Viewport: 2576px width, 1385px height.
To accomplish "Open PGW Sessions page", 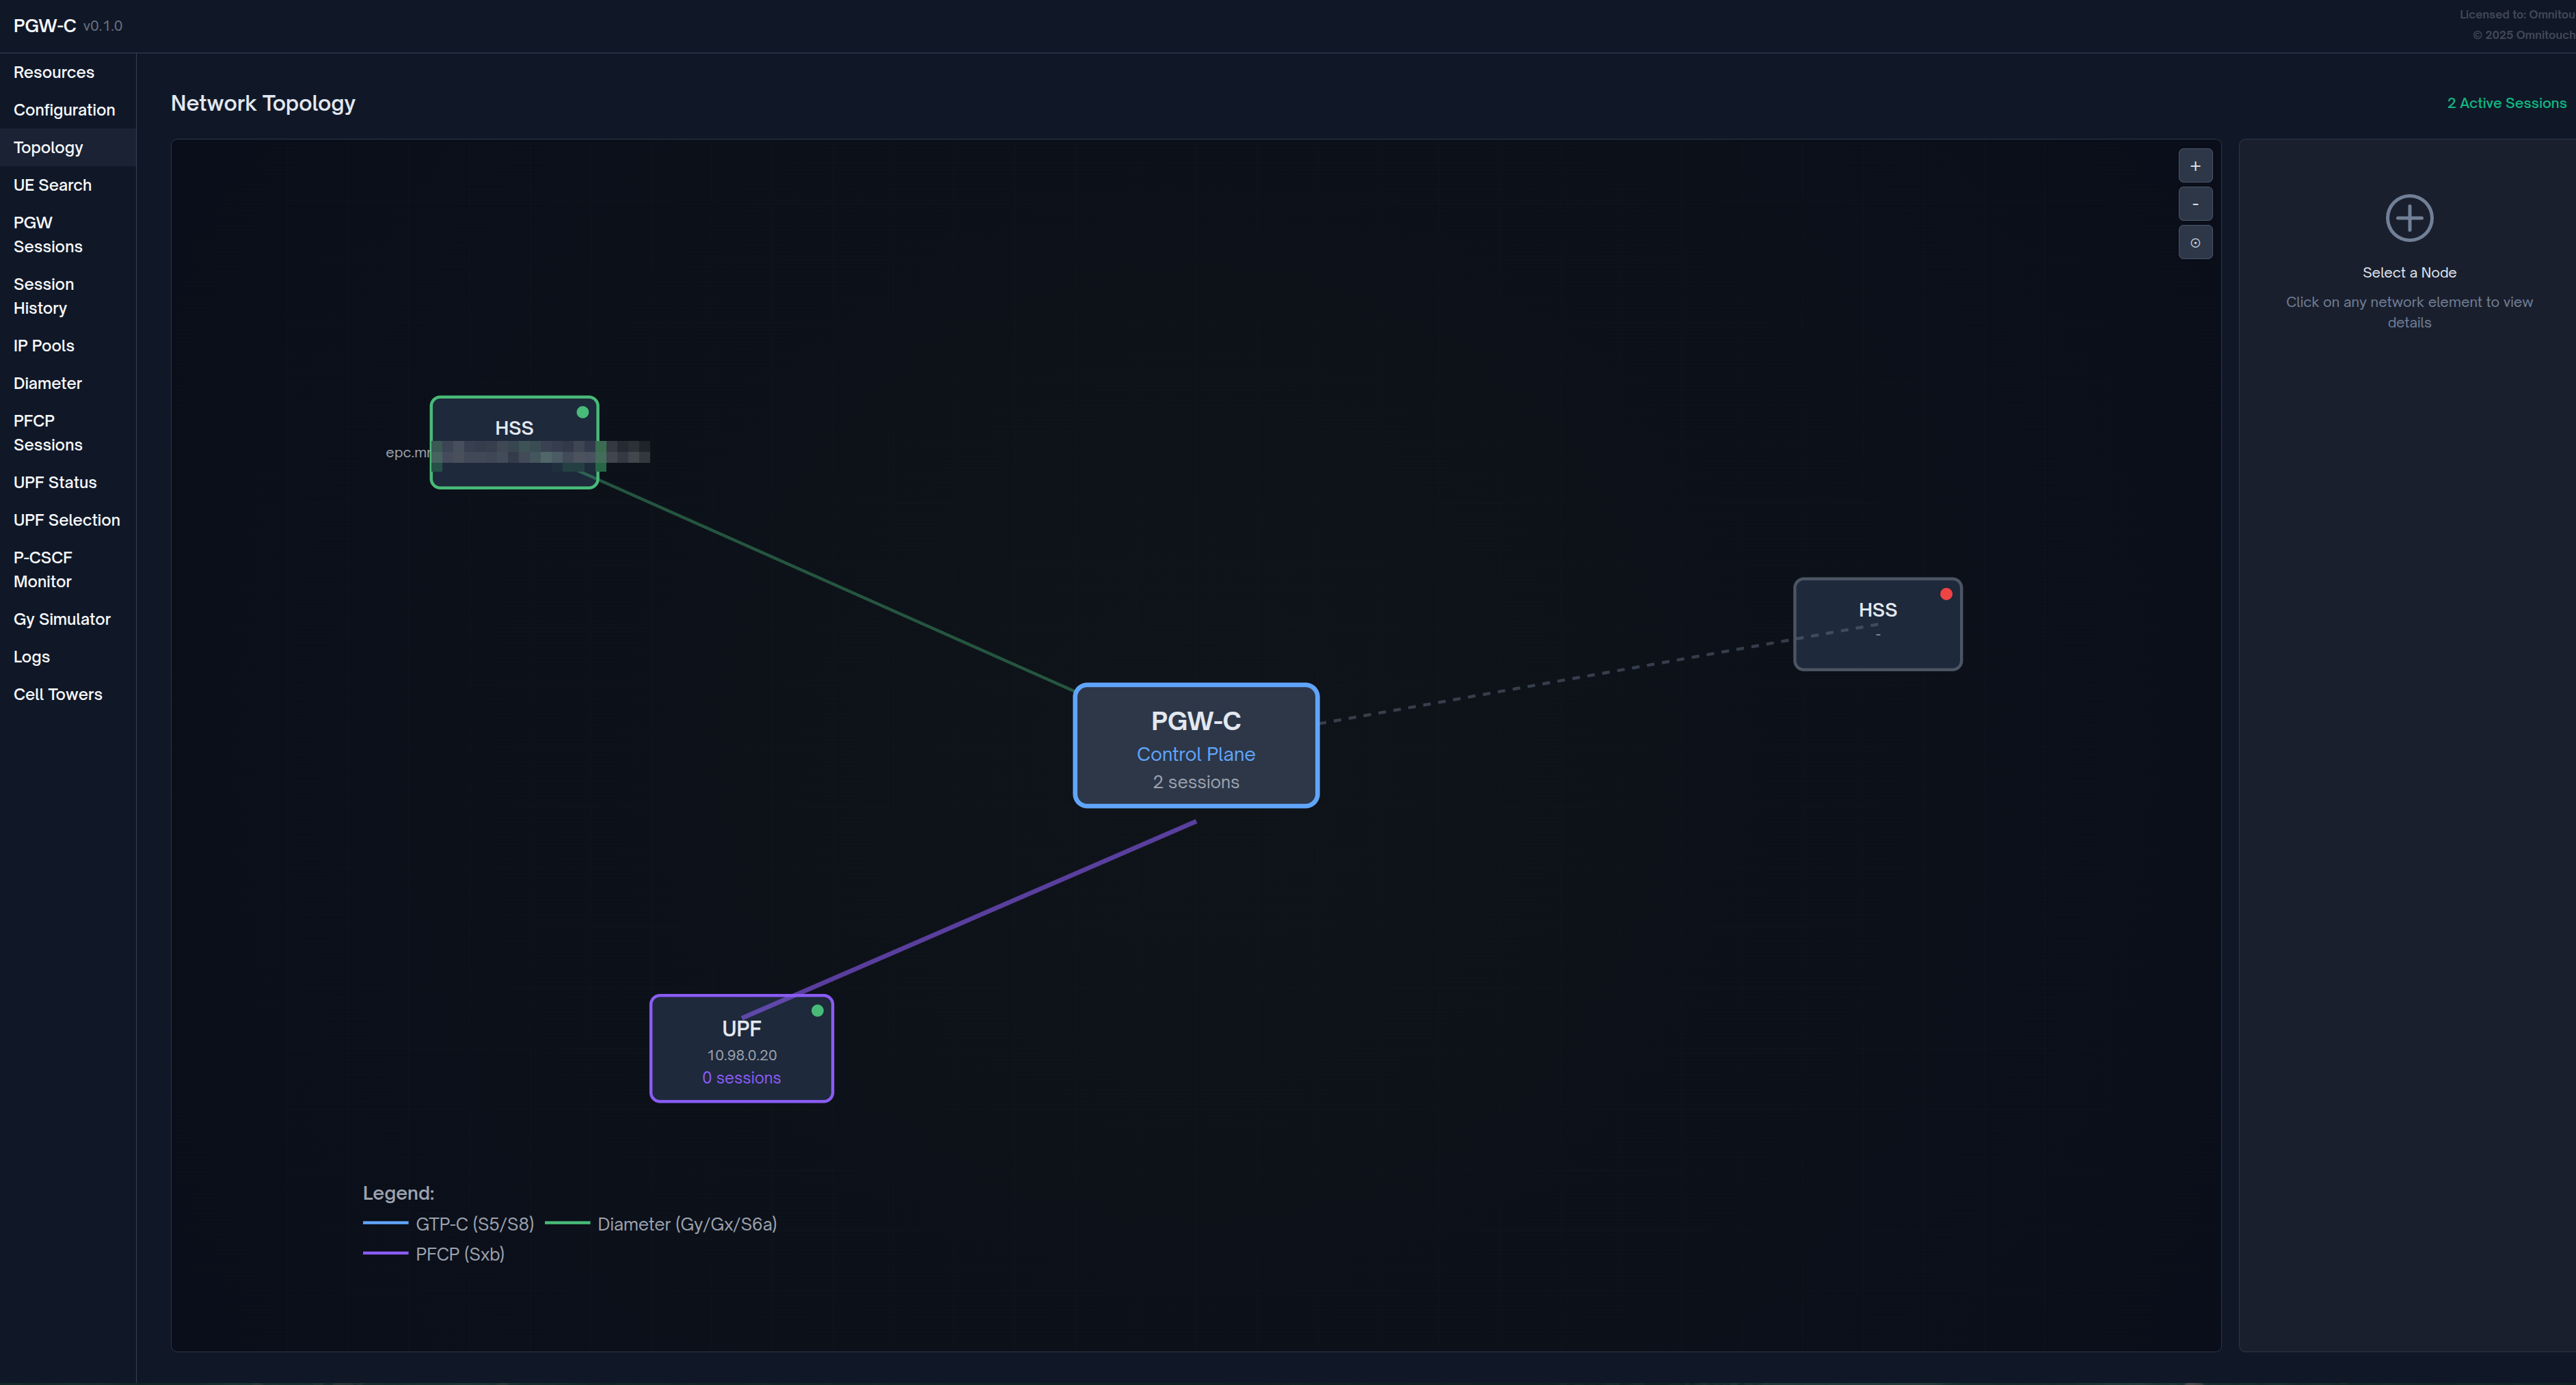I will tap(48, 234).
